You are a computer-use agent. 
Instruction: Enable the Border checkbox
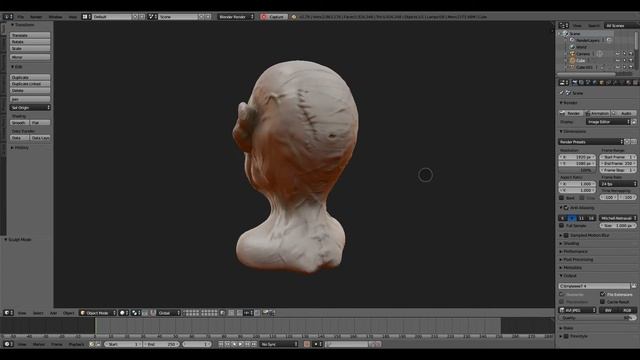(x=562, y=198)
